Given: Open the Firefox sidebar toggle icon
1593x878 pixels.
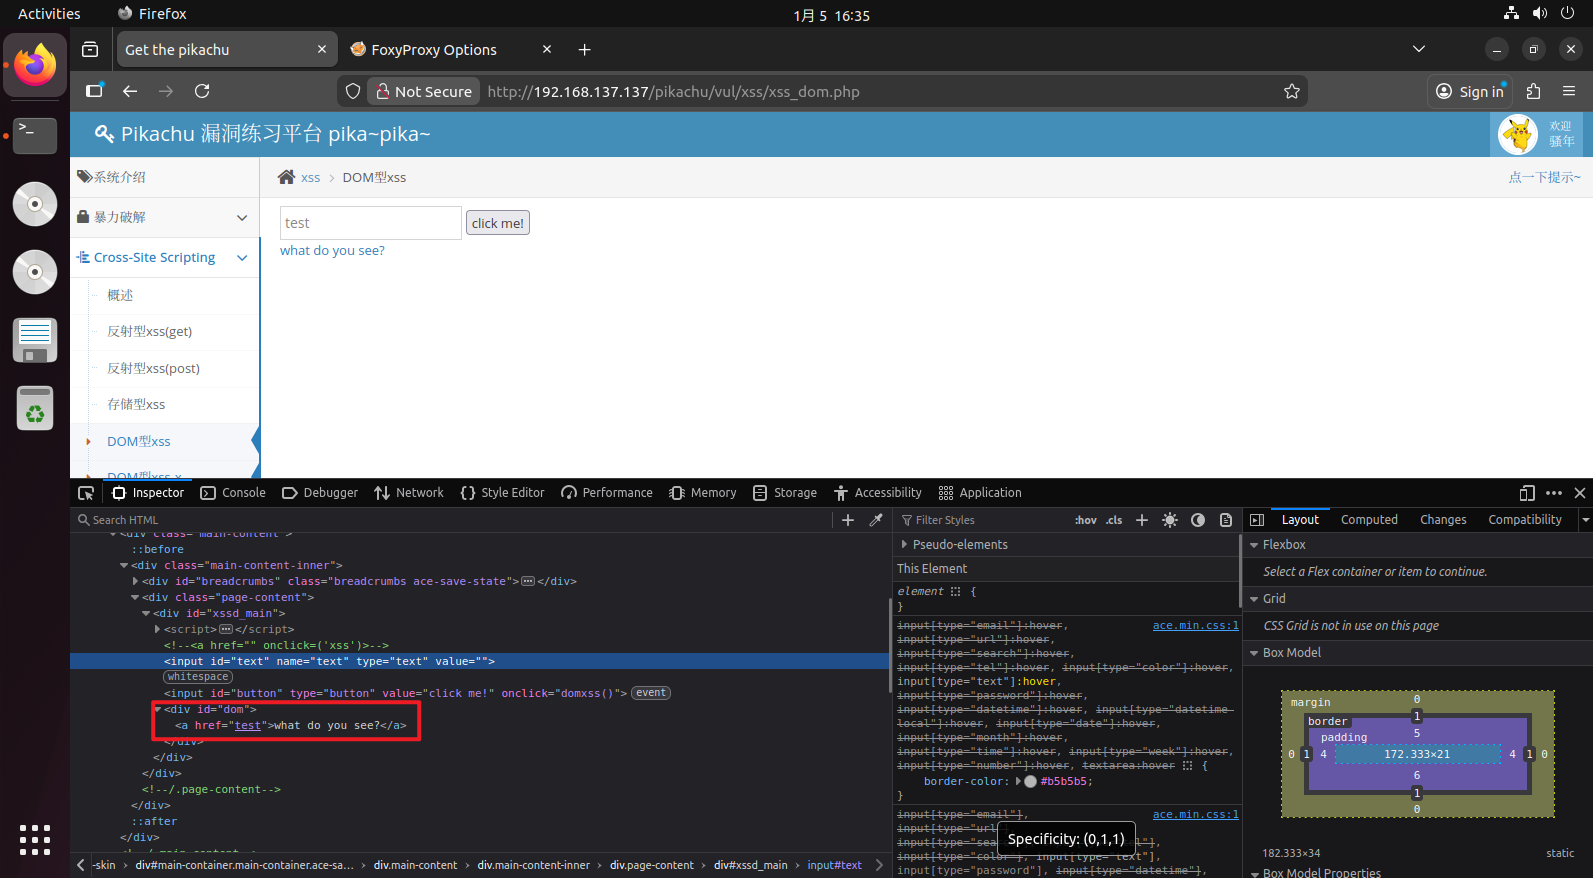Looking at the screenshot, I should (94, 91).
